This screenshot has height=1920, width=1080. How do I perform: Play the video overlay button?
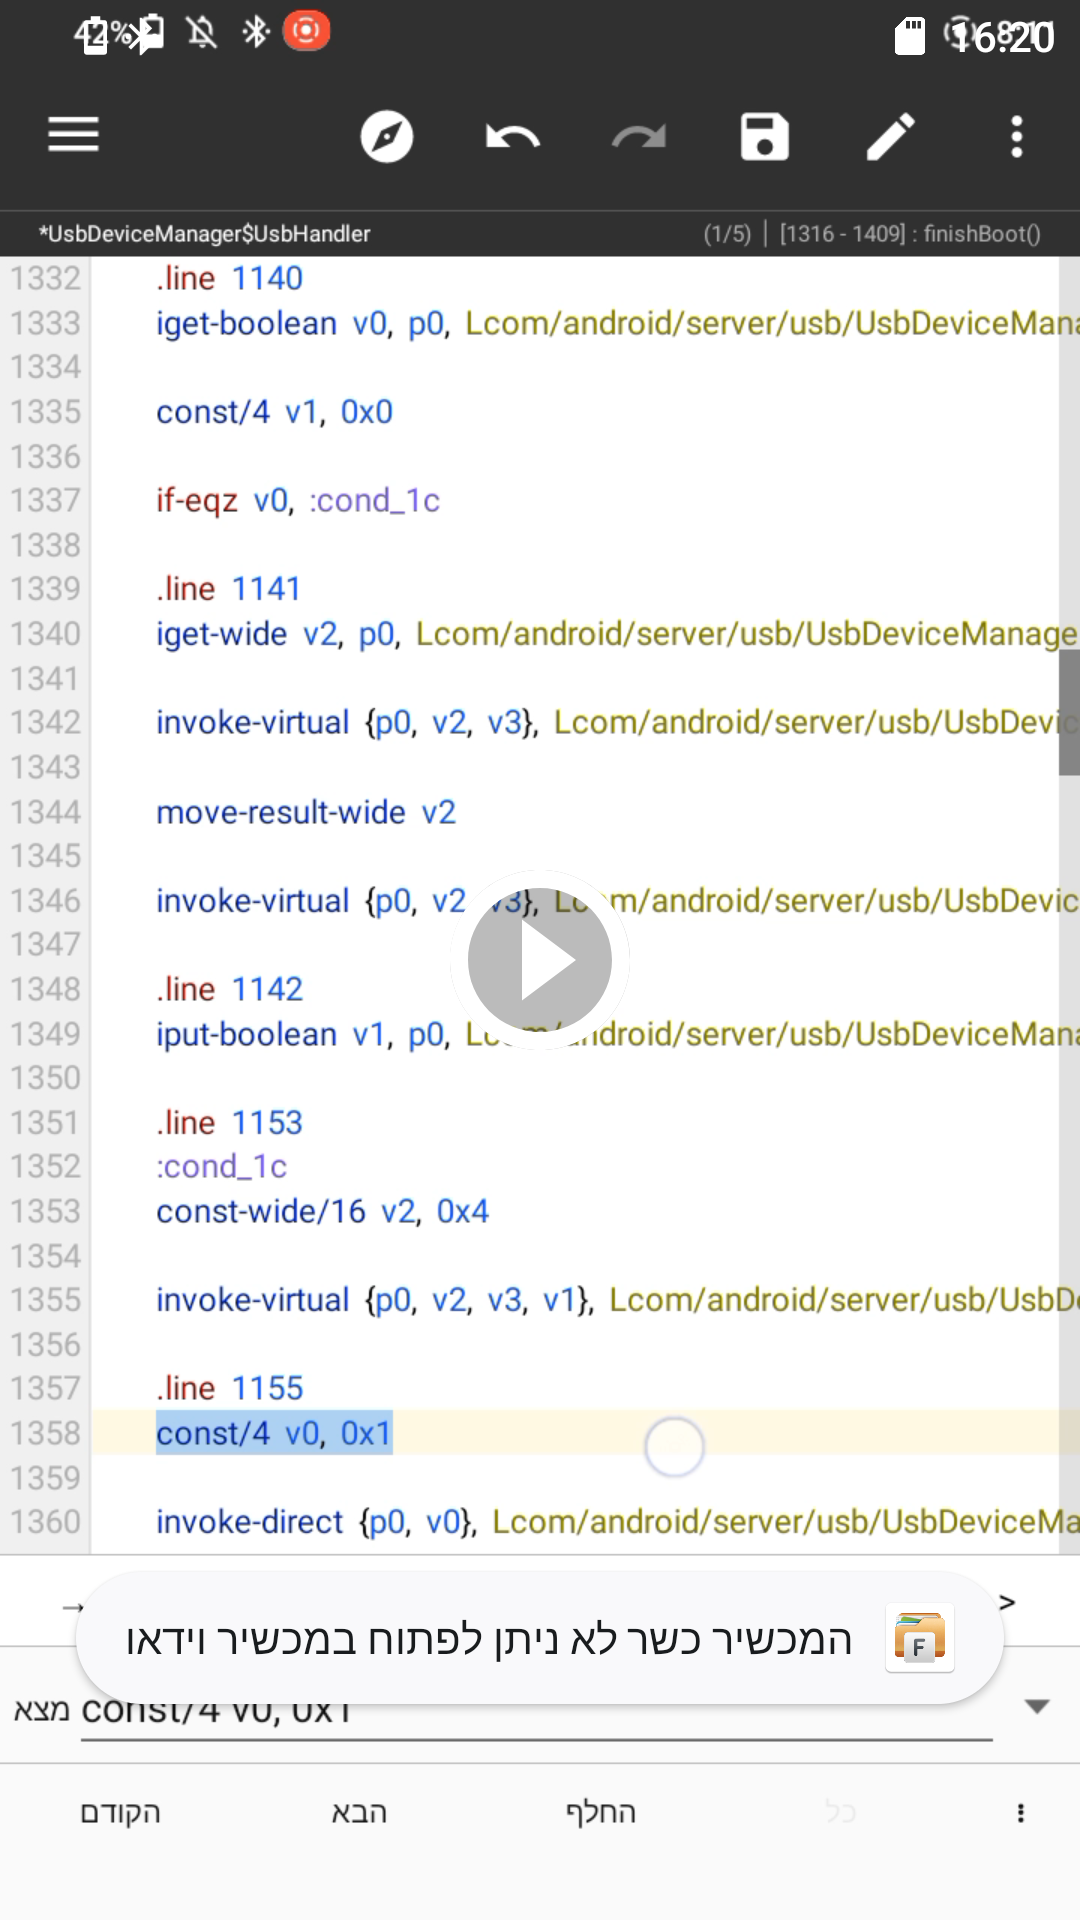(x=540, y=960)
